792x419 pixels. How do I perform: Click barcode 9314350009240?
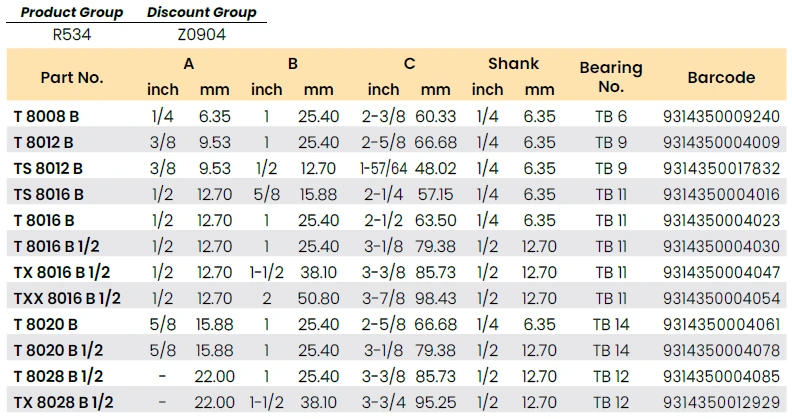(721, 116)
